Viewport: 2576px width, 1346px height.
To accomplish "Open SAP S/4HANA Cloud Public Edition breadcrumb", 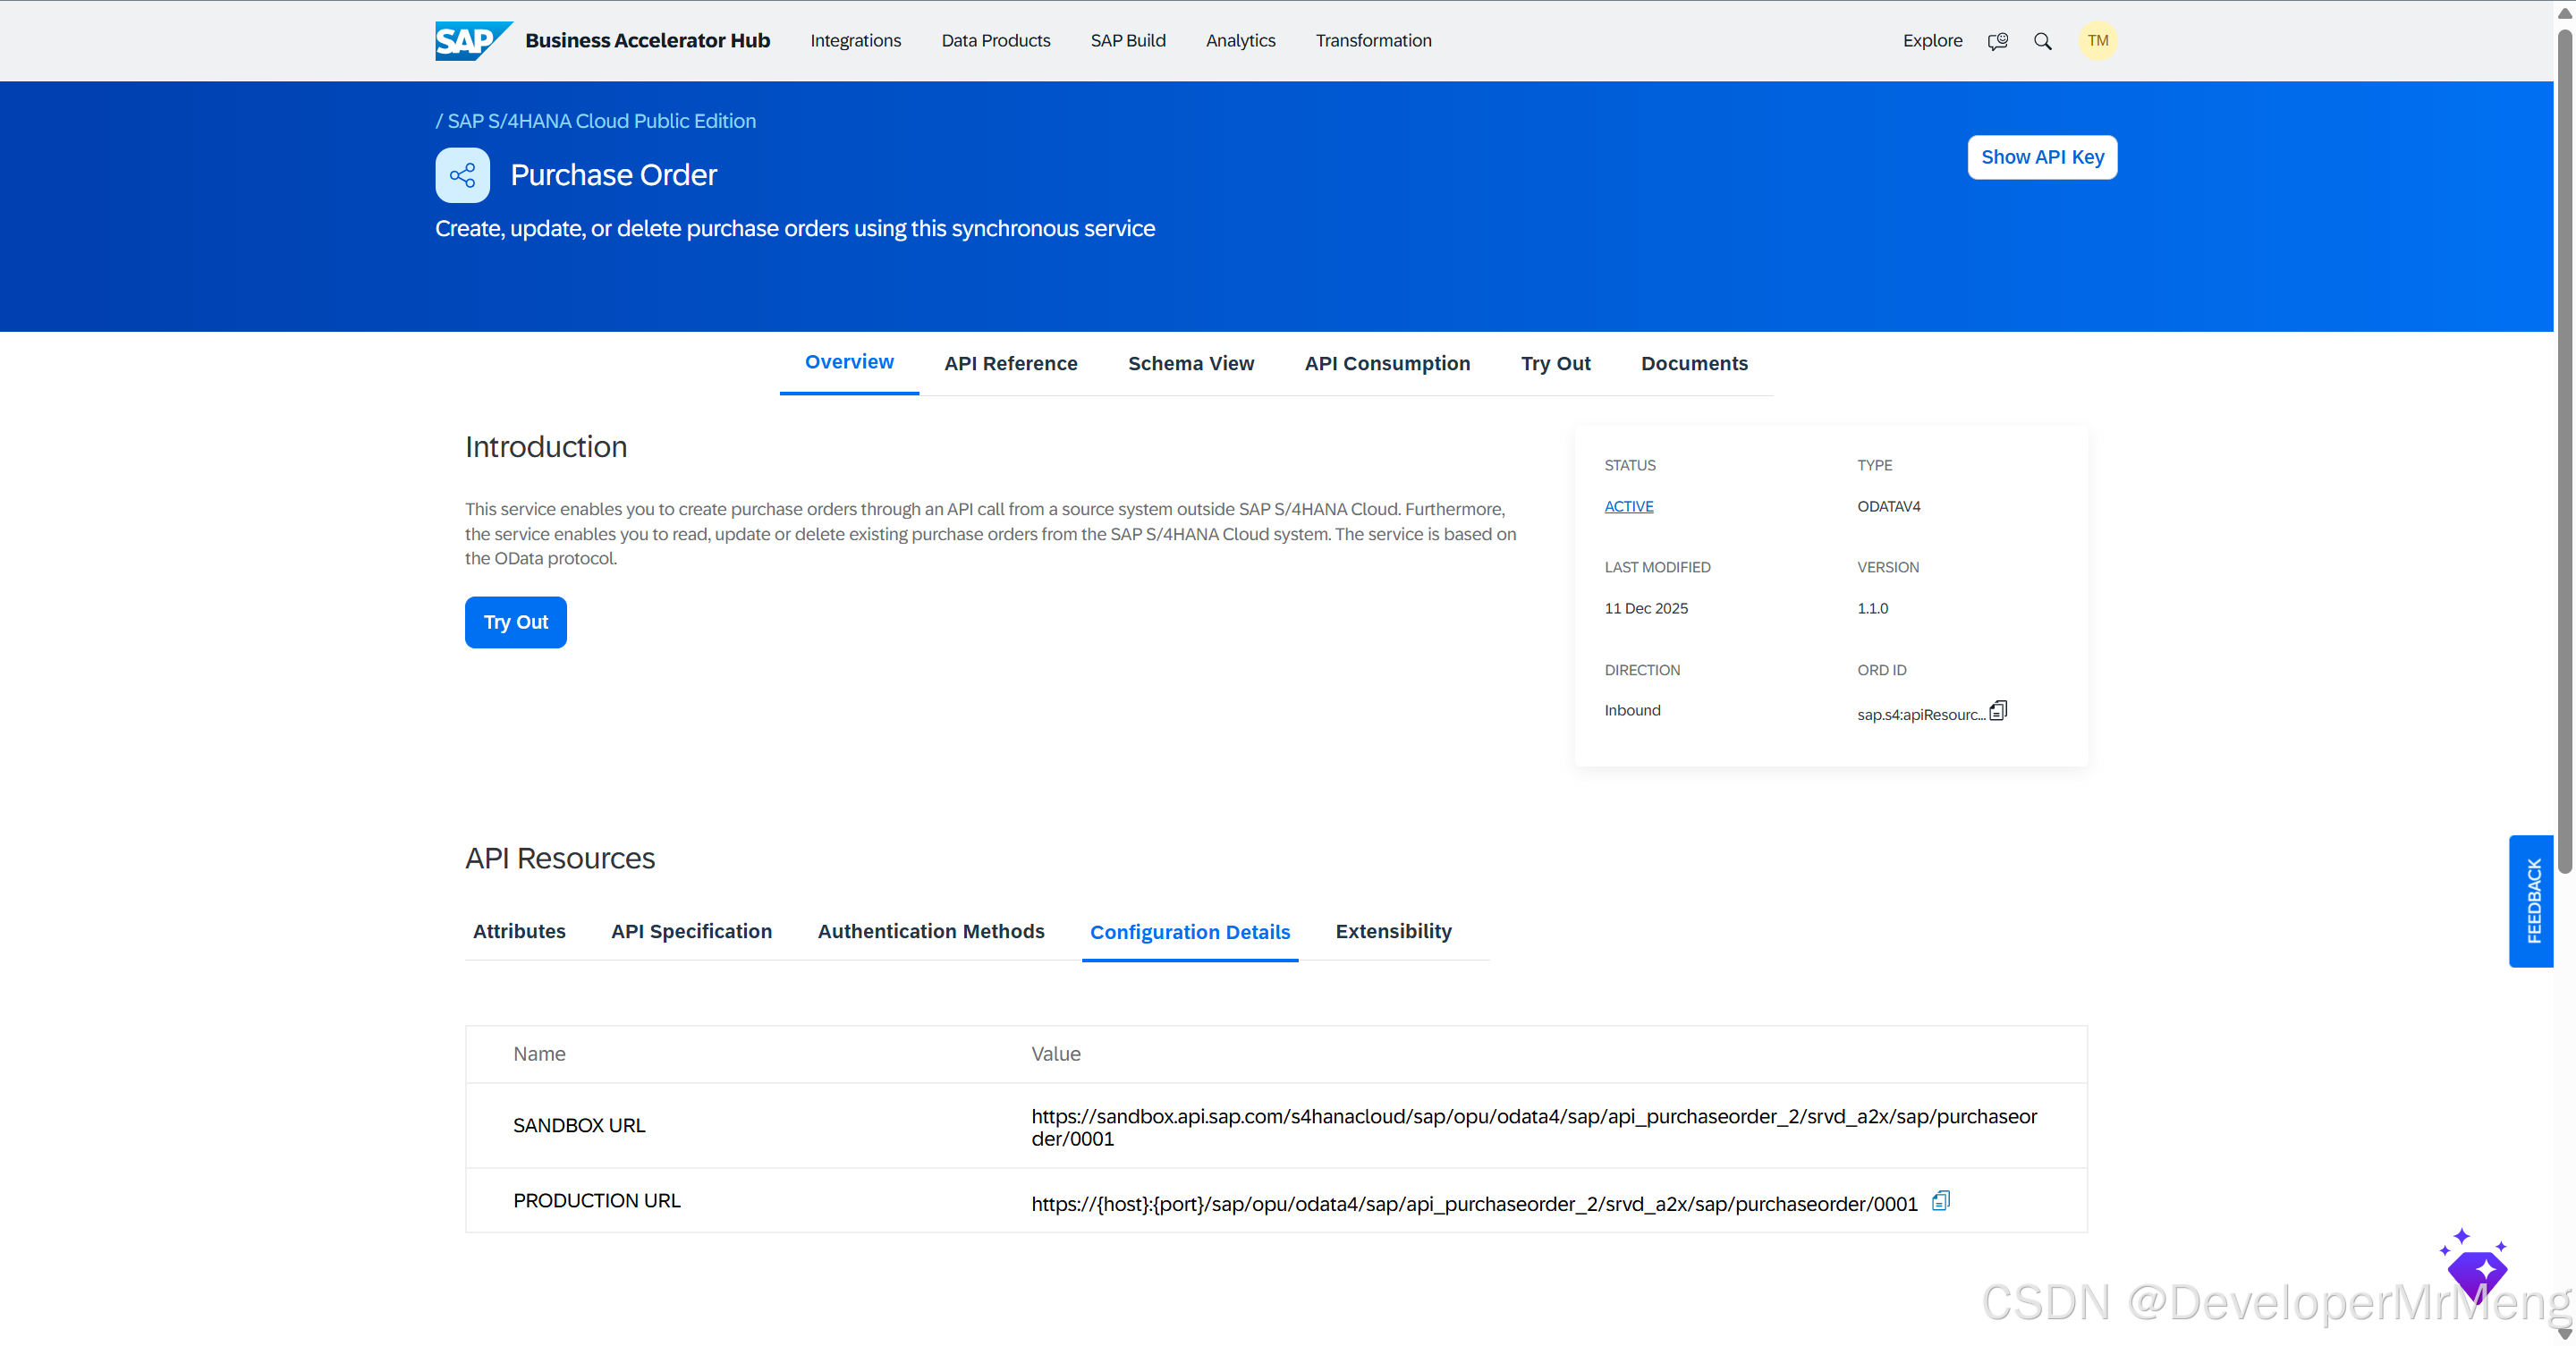I will click(x=601, y=121).
